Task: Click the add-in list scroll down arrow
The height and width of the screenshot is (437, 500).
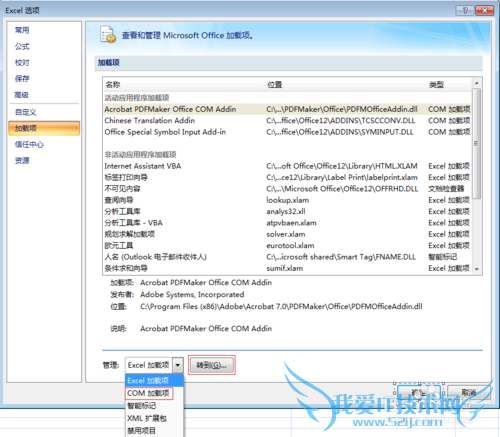Action: pyautogui.click(x=477, y=269)
